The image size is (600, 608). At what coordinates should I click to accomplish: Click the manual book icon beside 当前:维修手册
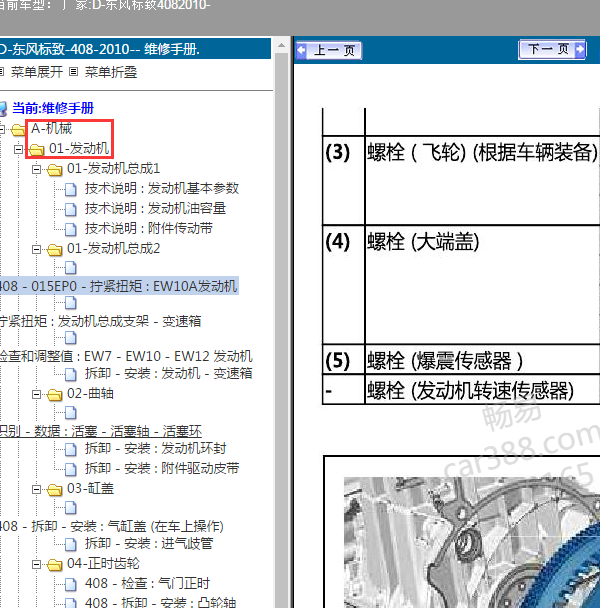coord(3,109)
